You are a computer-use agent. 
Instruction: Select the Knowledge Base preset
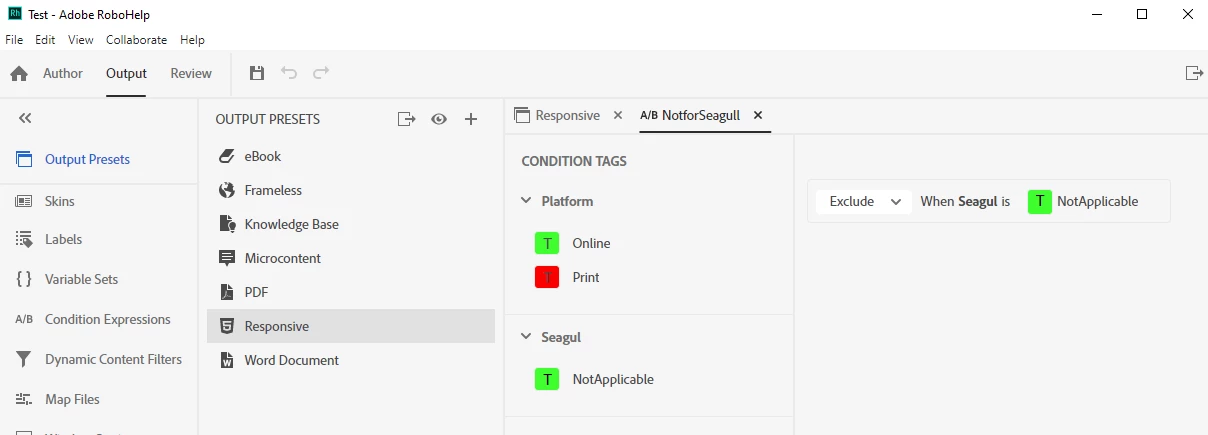292,224
